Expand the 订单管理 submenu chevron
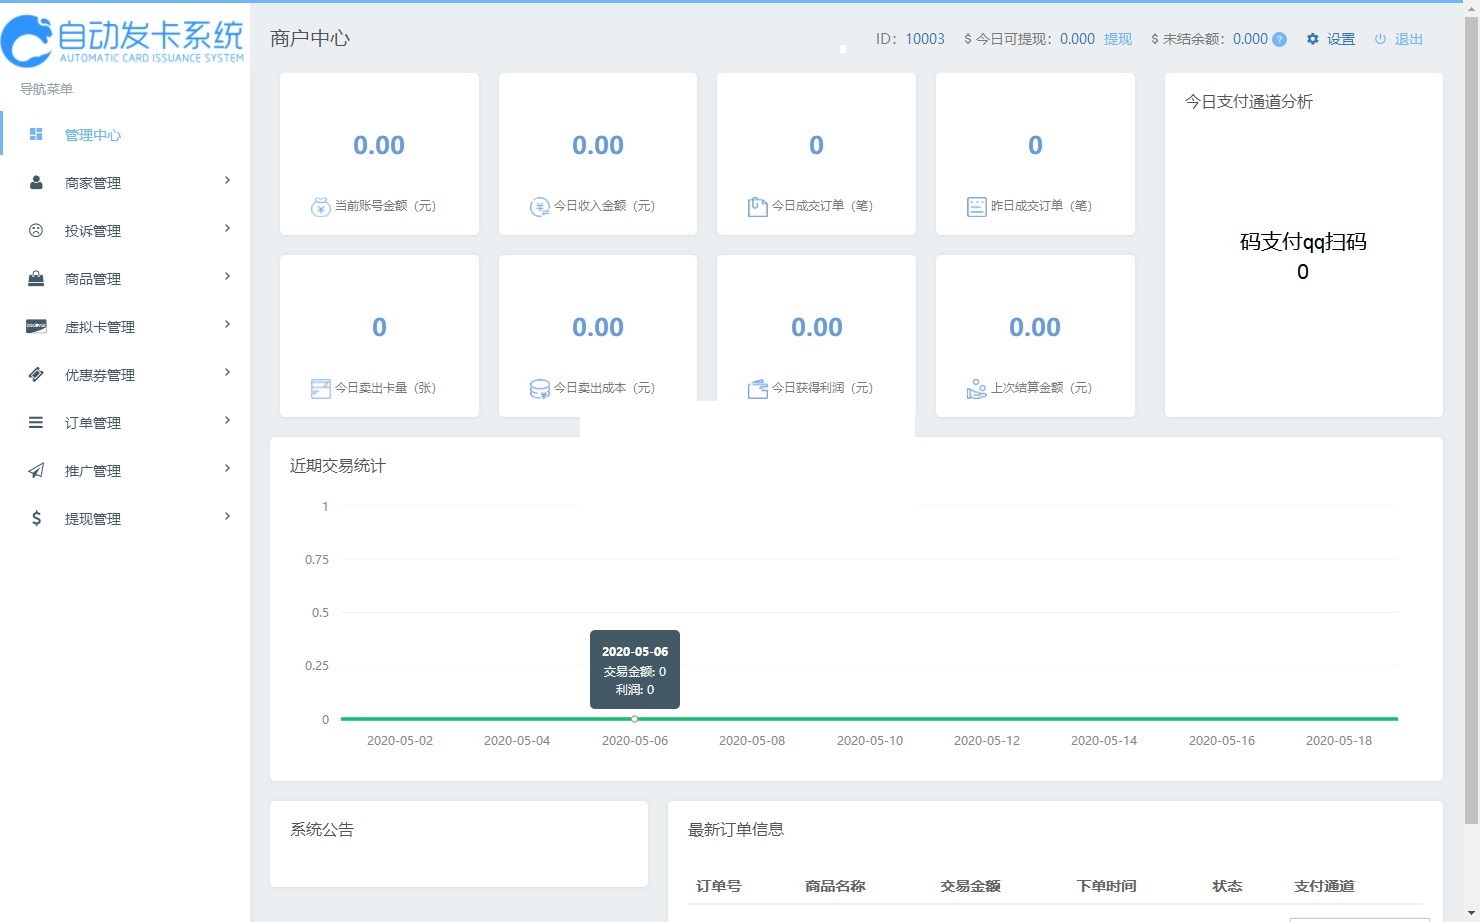Screen dimensions: 1480x922 click(x=227, y=421)
